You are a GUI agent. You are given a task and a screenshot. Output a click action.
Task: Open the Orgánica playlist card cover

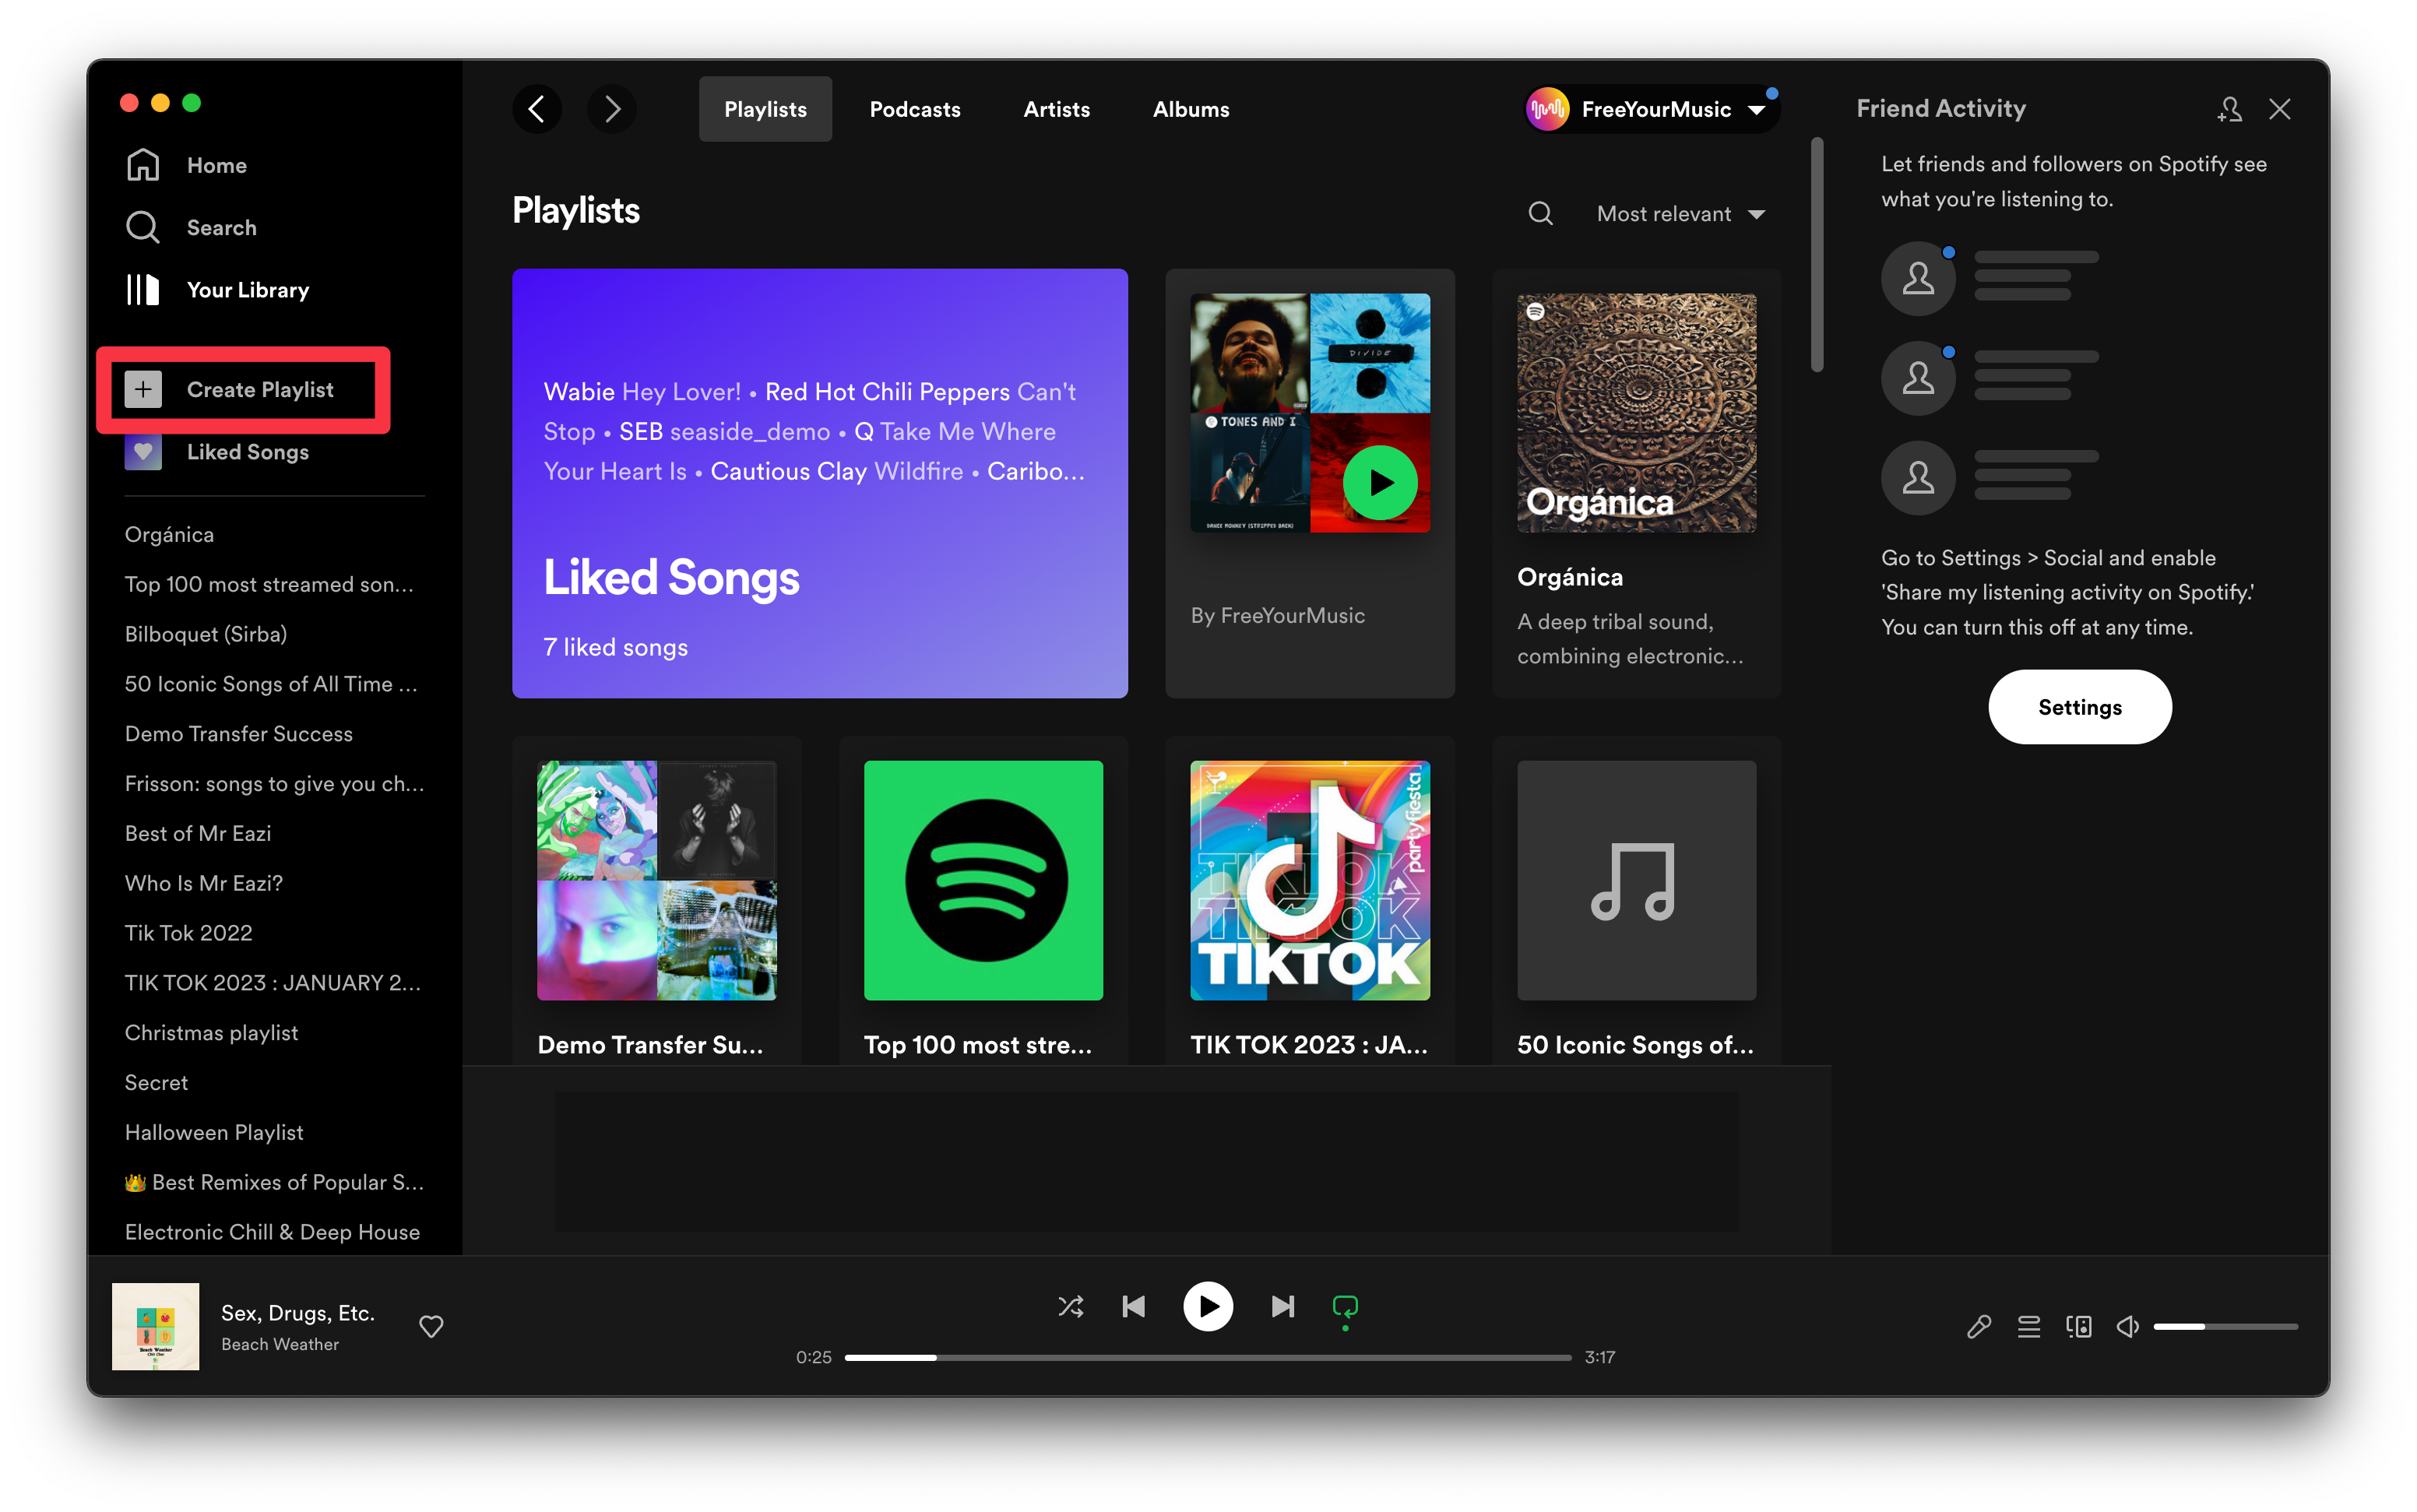pos(1636,412)
